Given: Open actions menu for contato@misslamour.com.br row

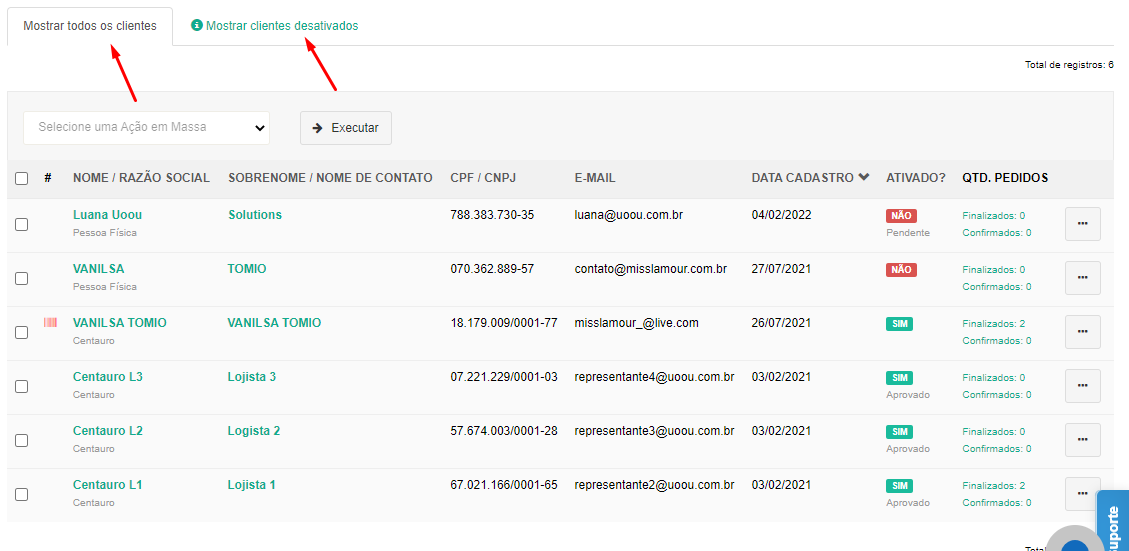Looking at the screenshot, I should pos(1082,278).
